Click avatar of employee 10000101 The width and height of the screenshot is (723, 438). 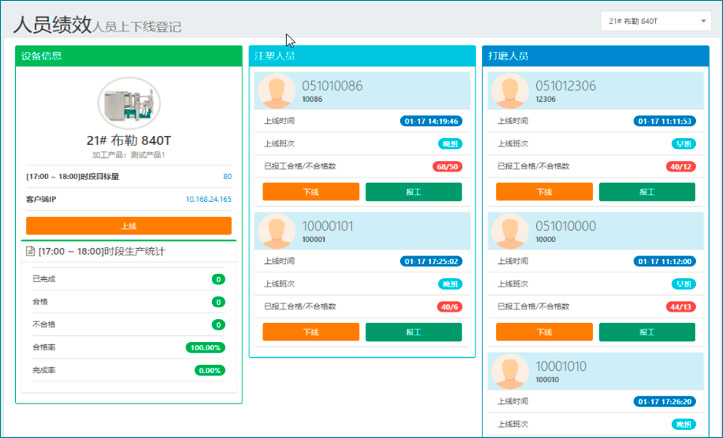coord(277,232)
